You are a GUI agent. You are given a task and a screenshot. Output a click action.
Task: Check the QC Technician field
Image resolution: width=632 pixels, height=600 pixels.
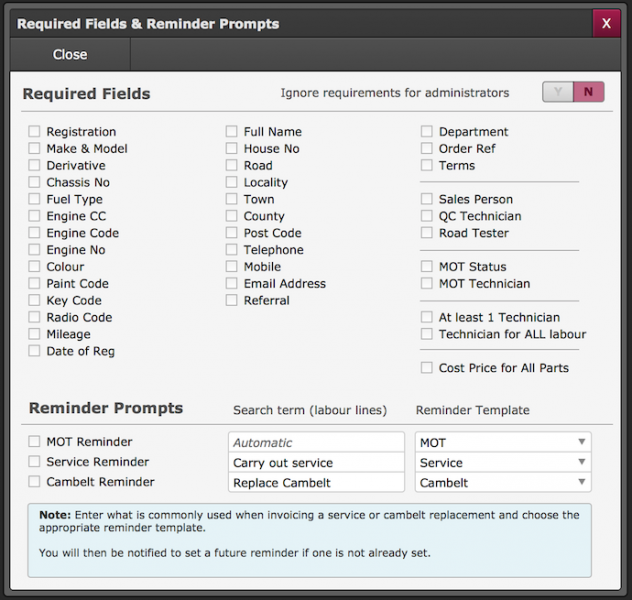point(427,216)
